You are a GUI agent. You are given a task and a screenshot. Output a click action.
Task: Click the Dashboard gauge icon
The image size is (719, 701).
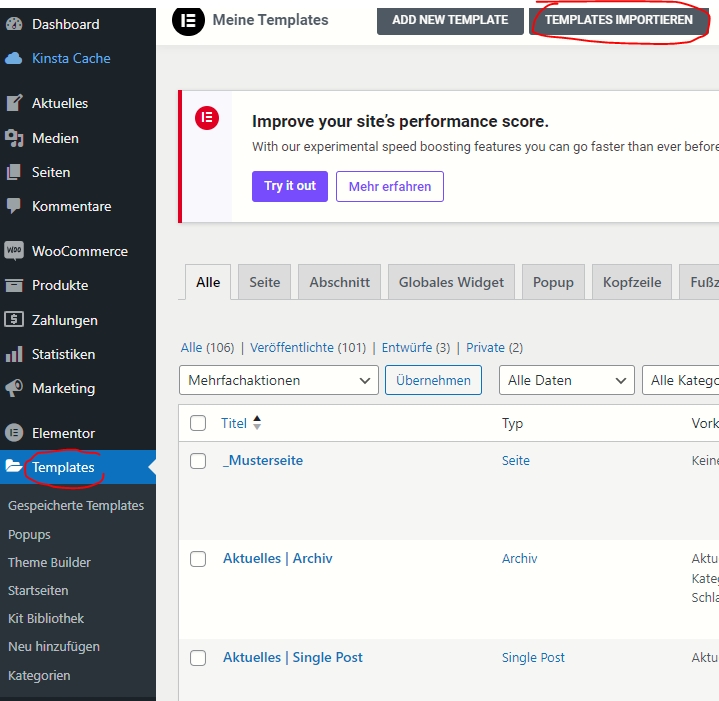point(14,24)
